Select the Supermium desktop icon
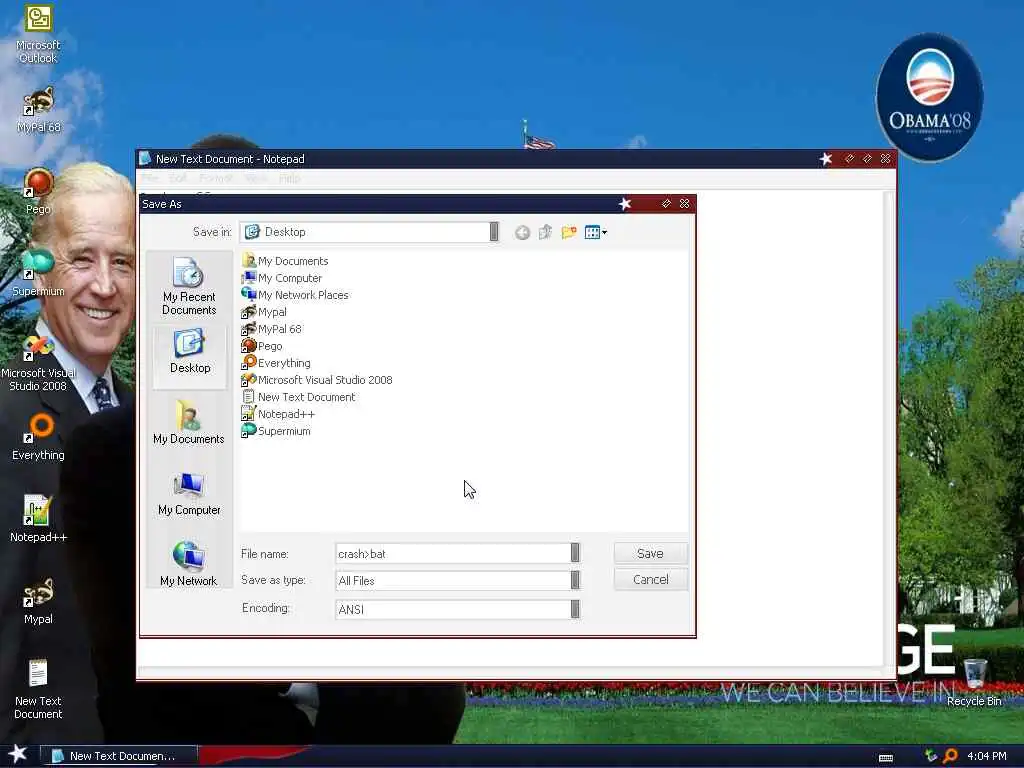 38,273
